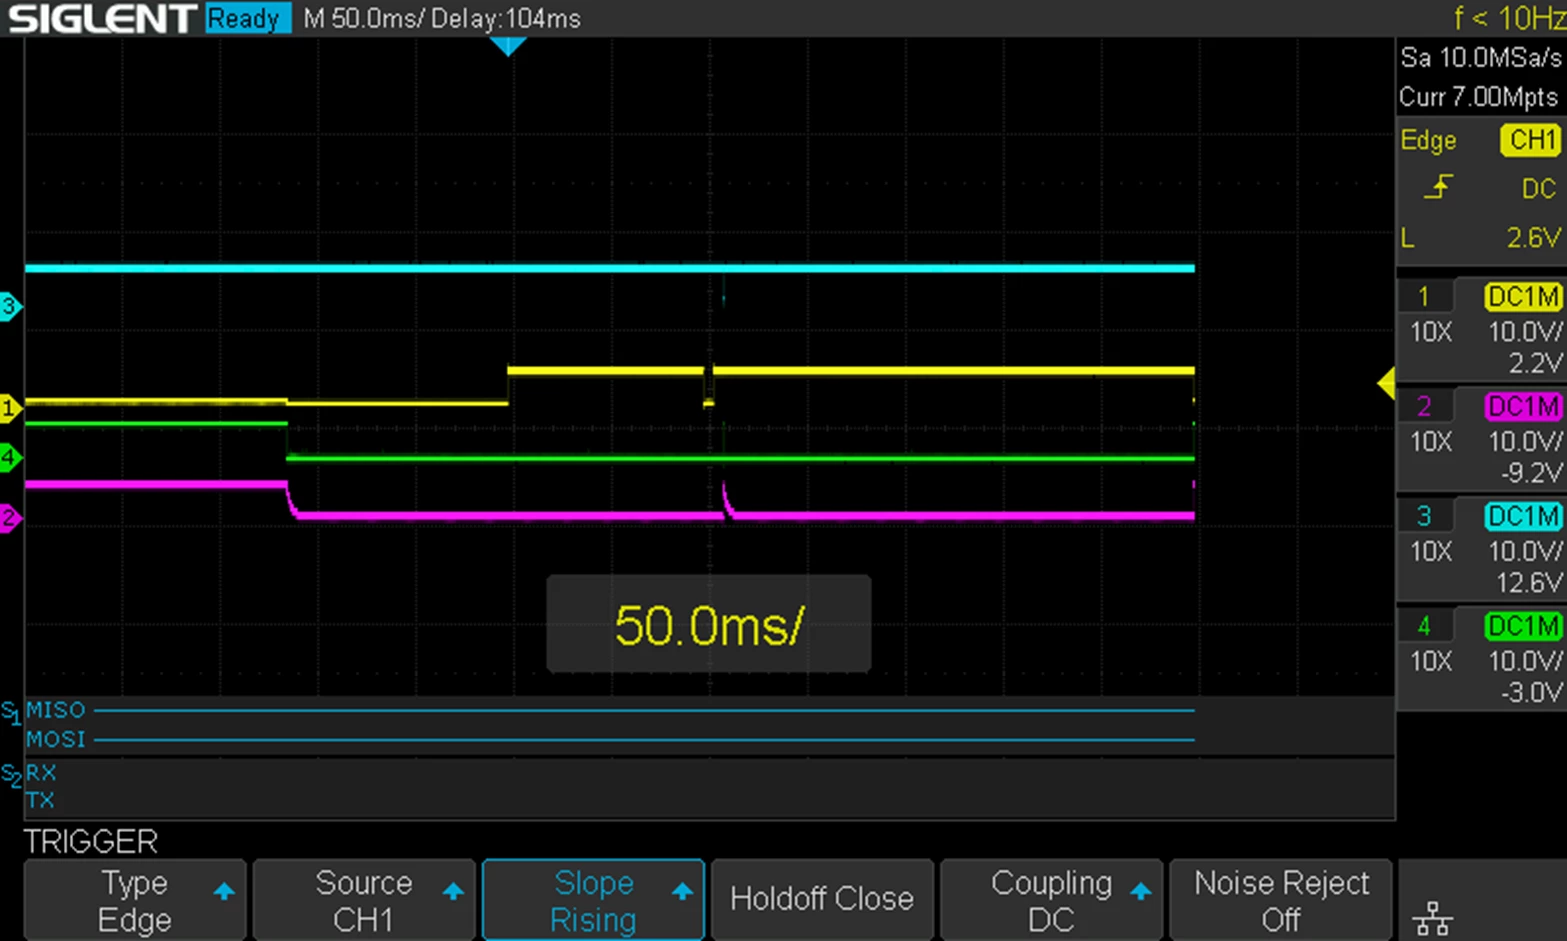Click the yellow CH1 trigger source badge
The width and height of the screenshot is (1567, 941).
(x=1530, y=140)
